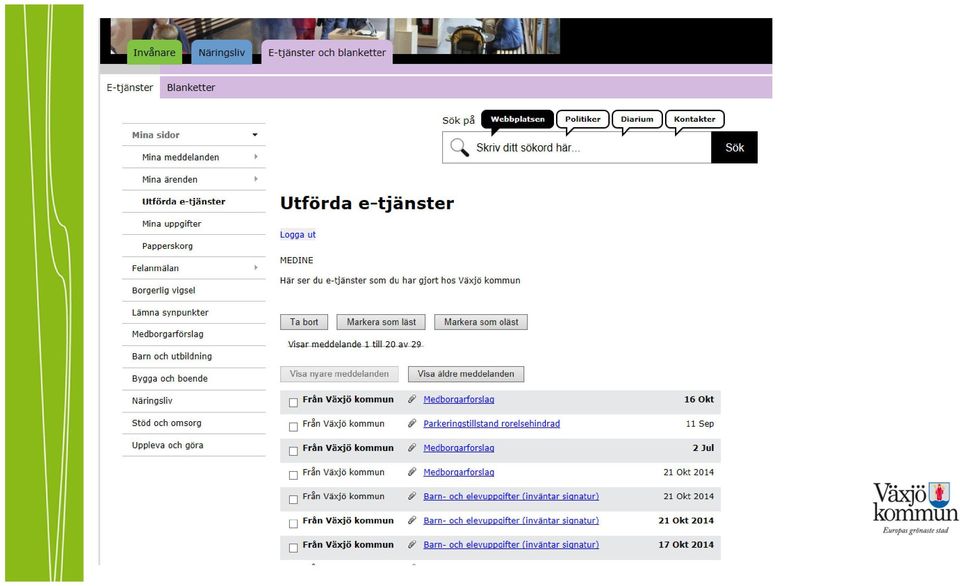Image resolution: width=960 pixels, height=586 pixels.
Task: Open Stöd och omsorg in sidebar
Action: point(167,423)
